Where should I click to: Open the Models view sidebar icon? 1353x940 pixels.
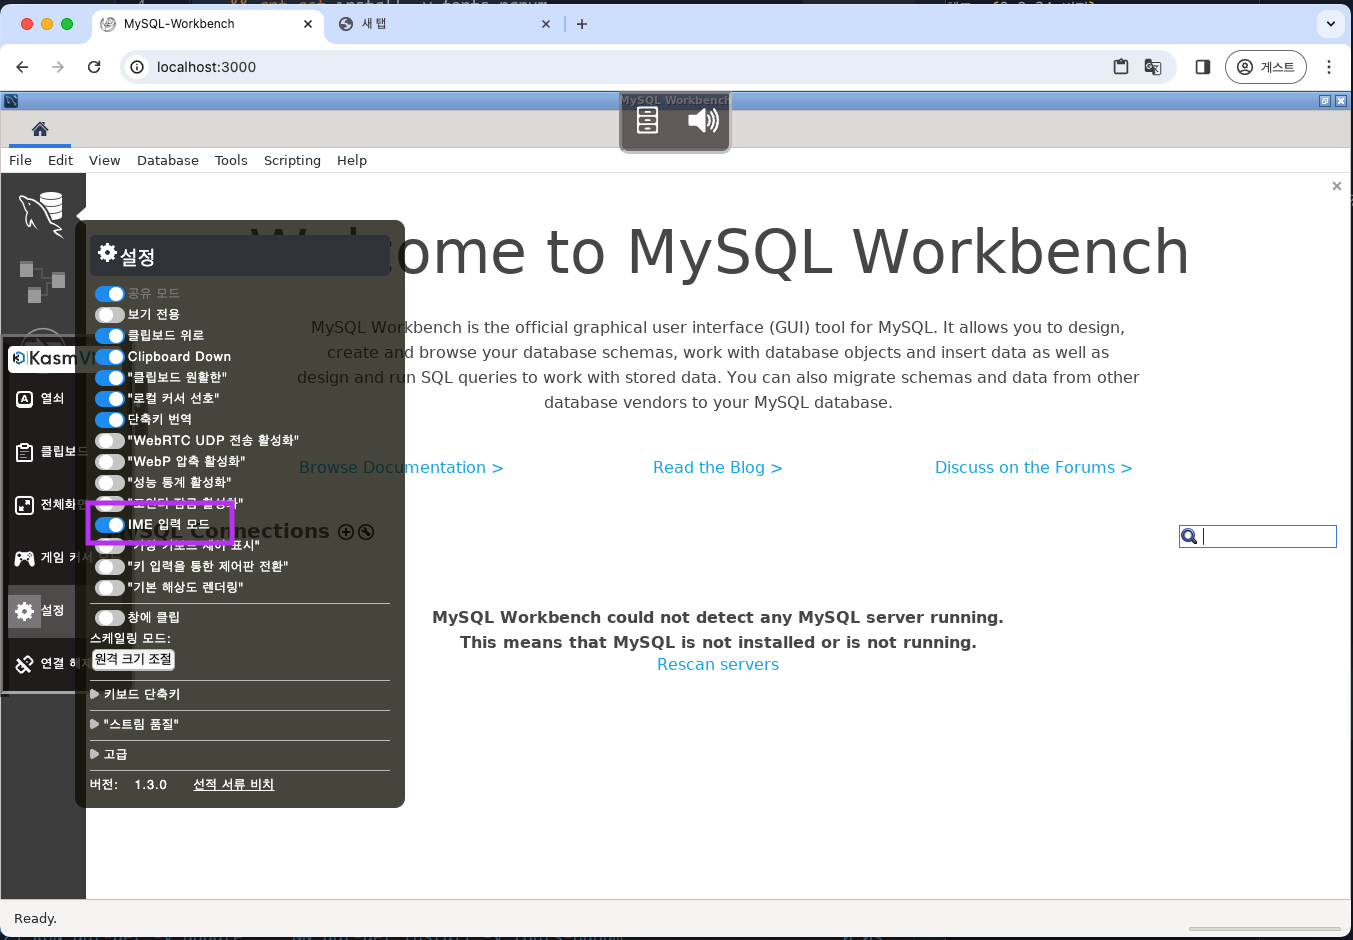(x=42, y=281)
